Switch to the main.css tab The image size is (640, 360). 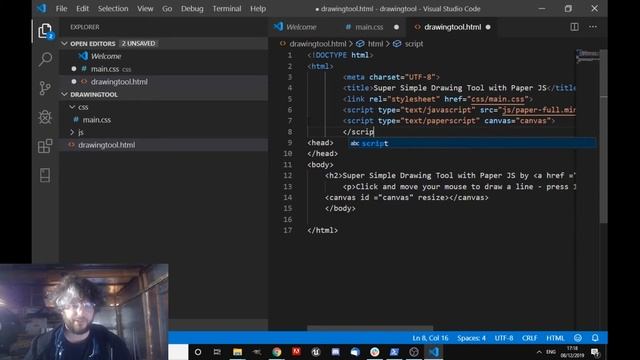click(x=369, y=27)
